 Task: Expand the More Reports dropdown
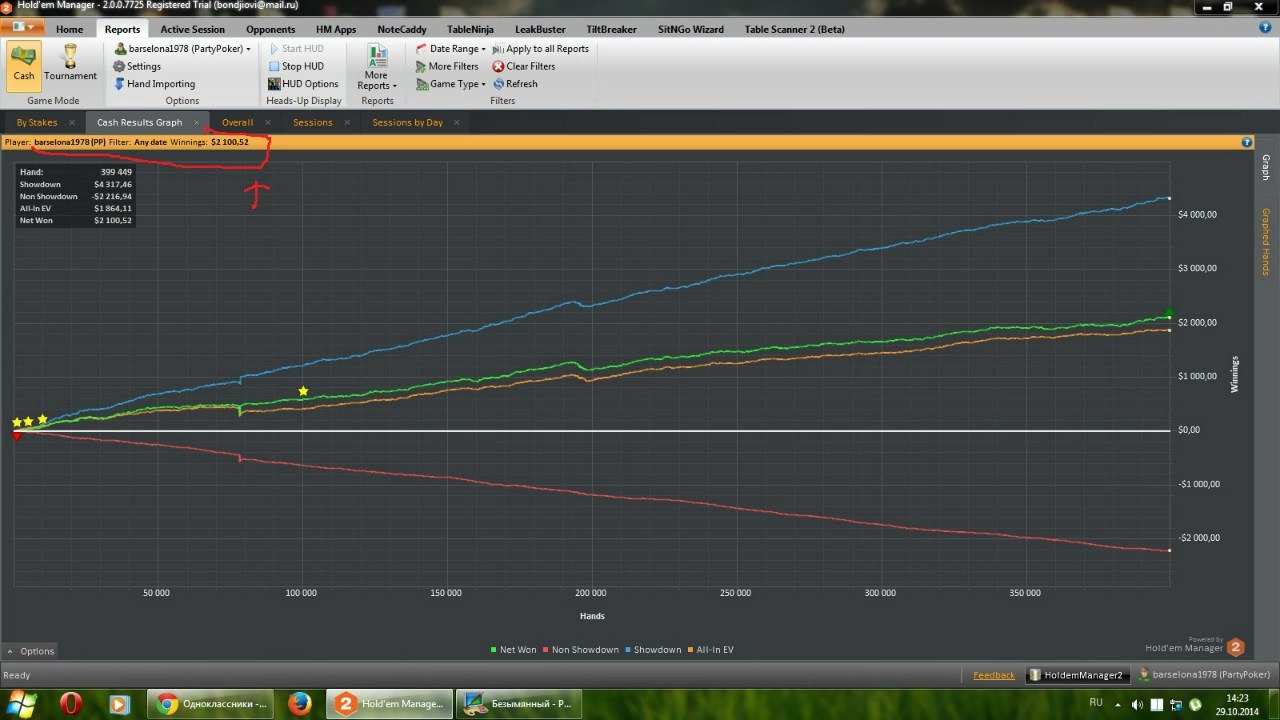coord(377,68)
